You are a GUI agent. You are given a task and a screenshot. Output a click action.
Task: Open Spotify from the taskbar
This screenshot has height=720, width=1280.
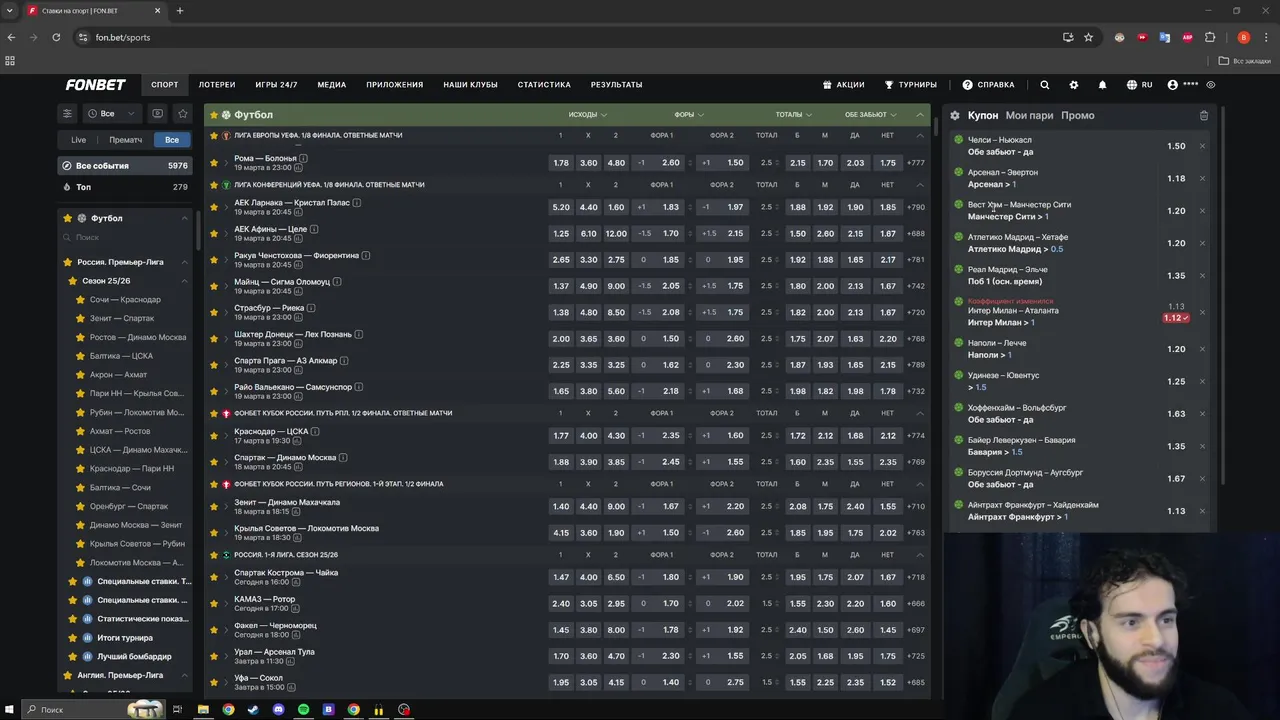click(303, 710)
